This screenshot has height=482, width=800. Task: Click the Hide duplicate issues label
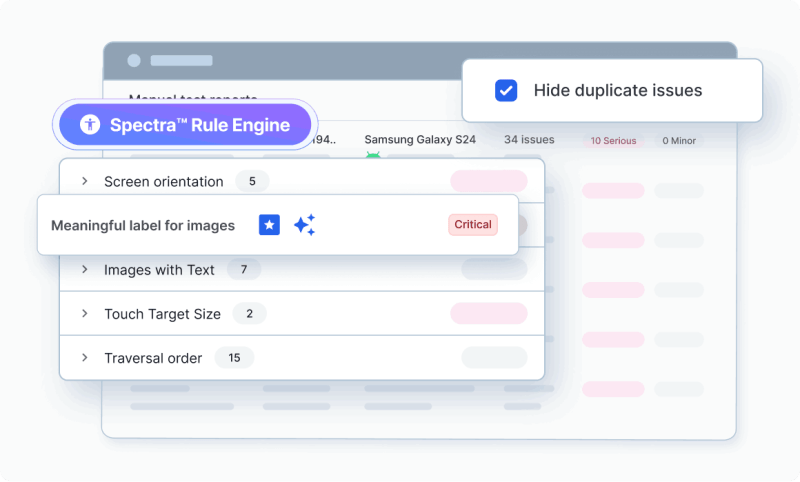point(618,90)
